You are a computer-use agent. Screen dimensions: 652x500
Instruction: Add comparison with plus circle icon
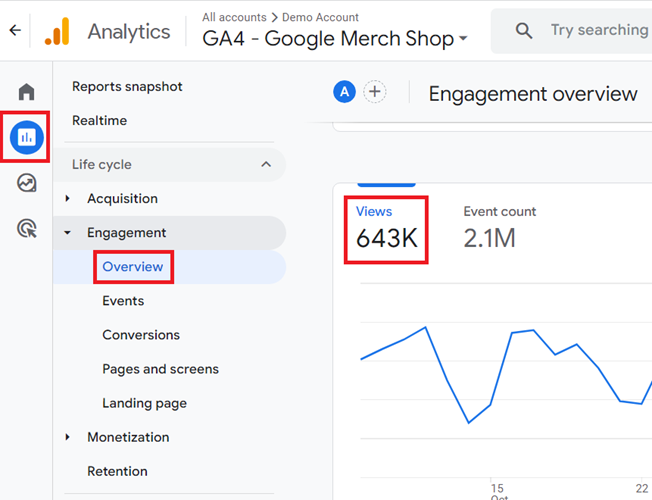coord(375,92)
